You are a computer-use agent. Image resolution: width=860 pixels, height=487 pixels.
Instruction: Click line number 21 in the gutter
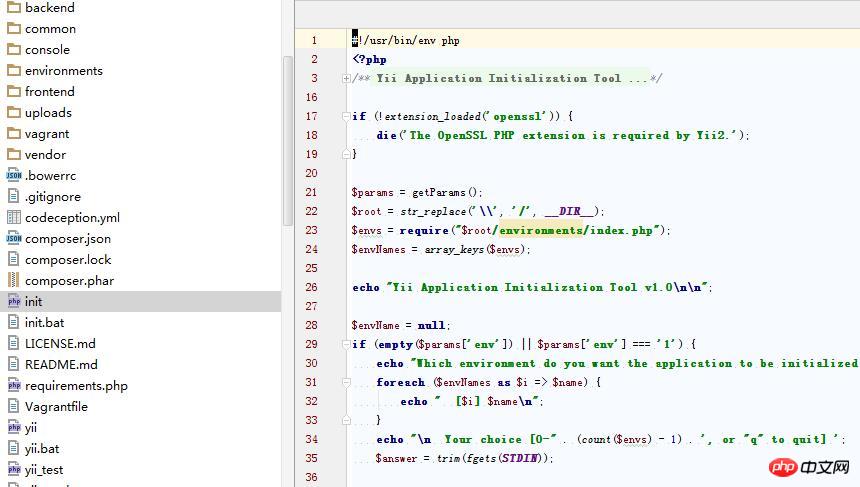click(312, 192)
